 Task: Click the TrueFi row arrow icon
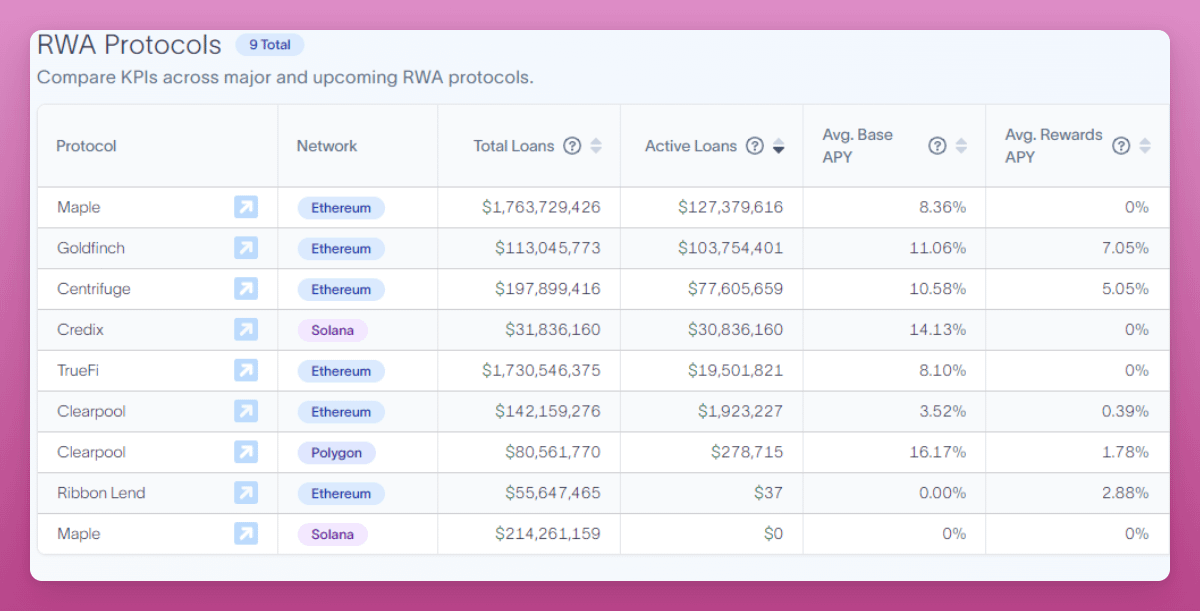tap(245, 371)
